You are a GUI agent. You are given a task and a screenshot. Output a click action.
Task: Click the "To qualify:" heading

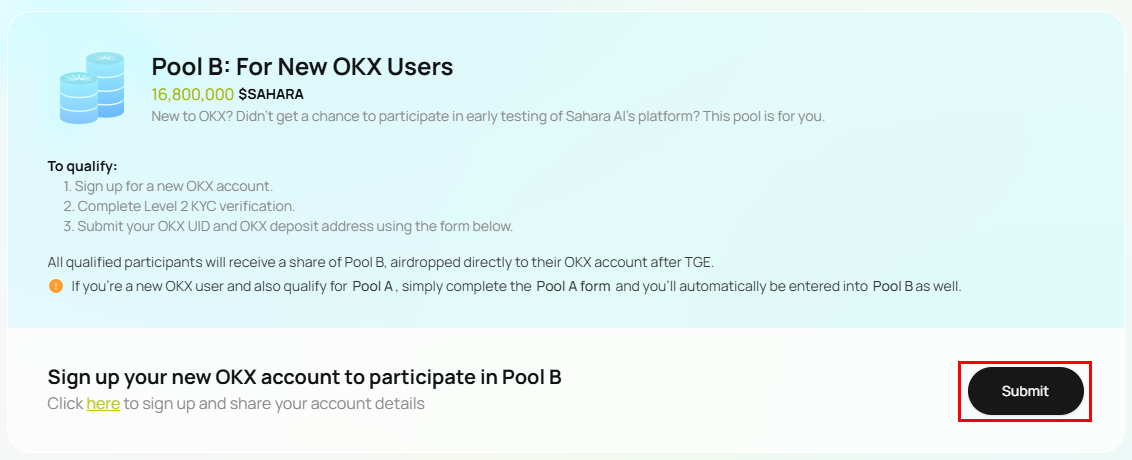(82, 166)
